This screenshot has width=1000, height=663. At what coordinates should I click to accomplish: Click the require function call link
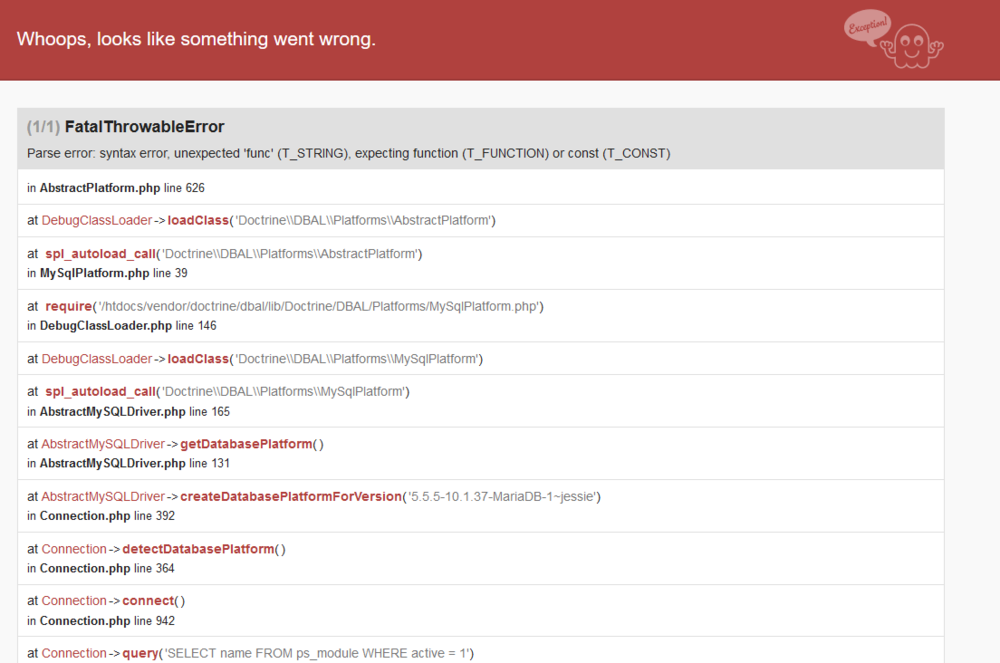(67, 306)
